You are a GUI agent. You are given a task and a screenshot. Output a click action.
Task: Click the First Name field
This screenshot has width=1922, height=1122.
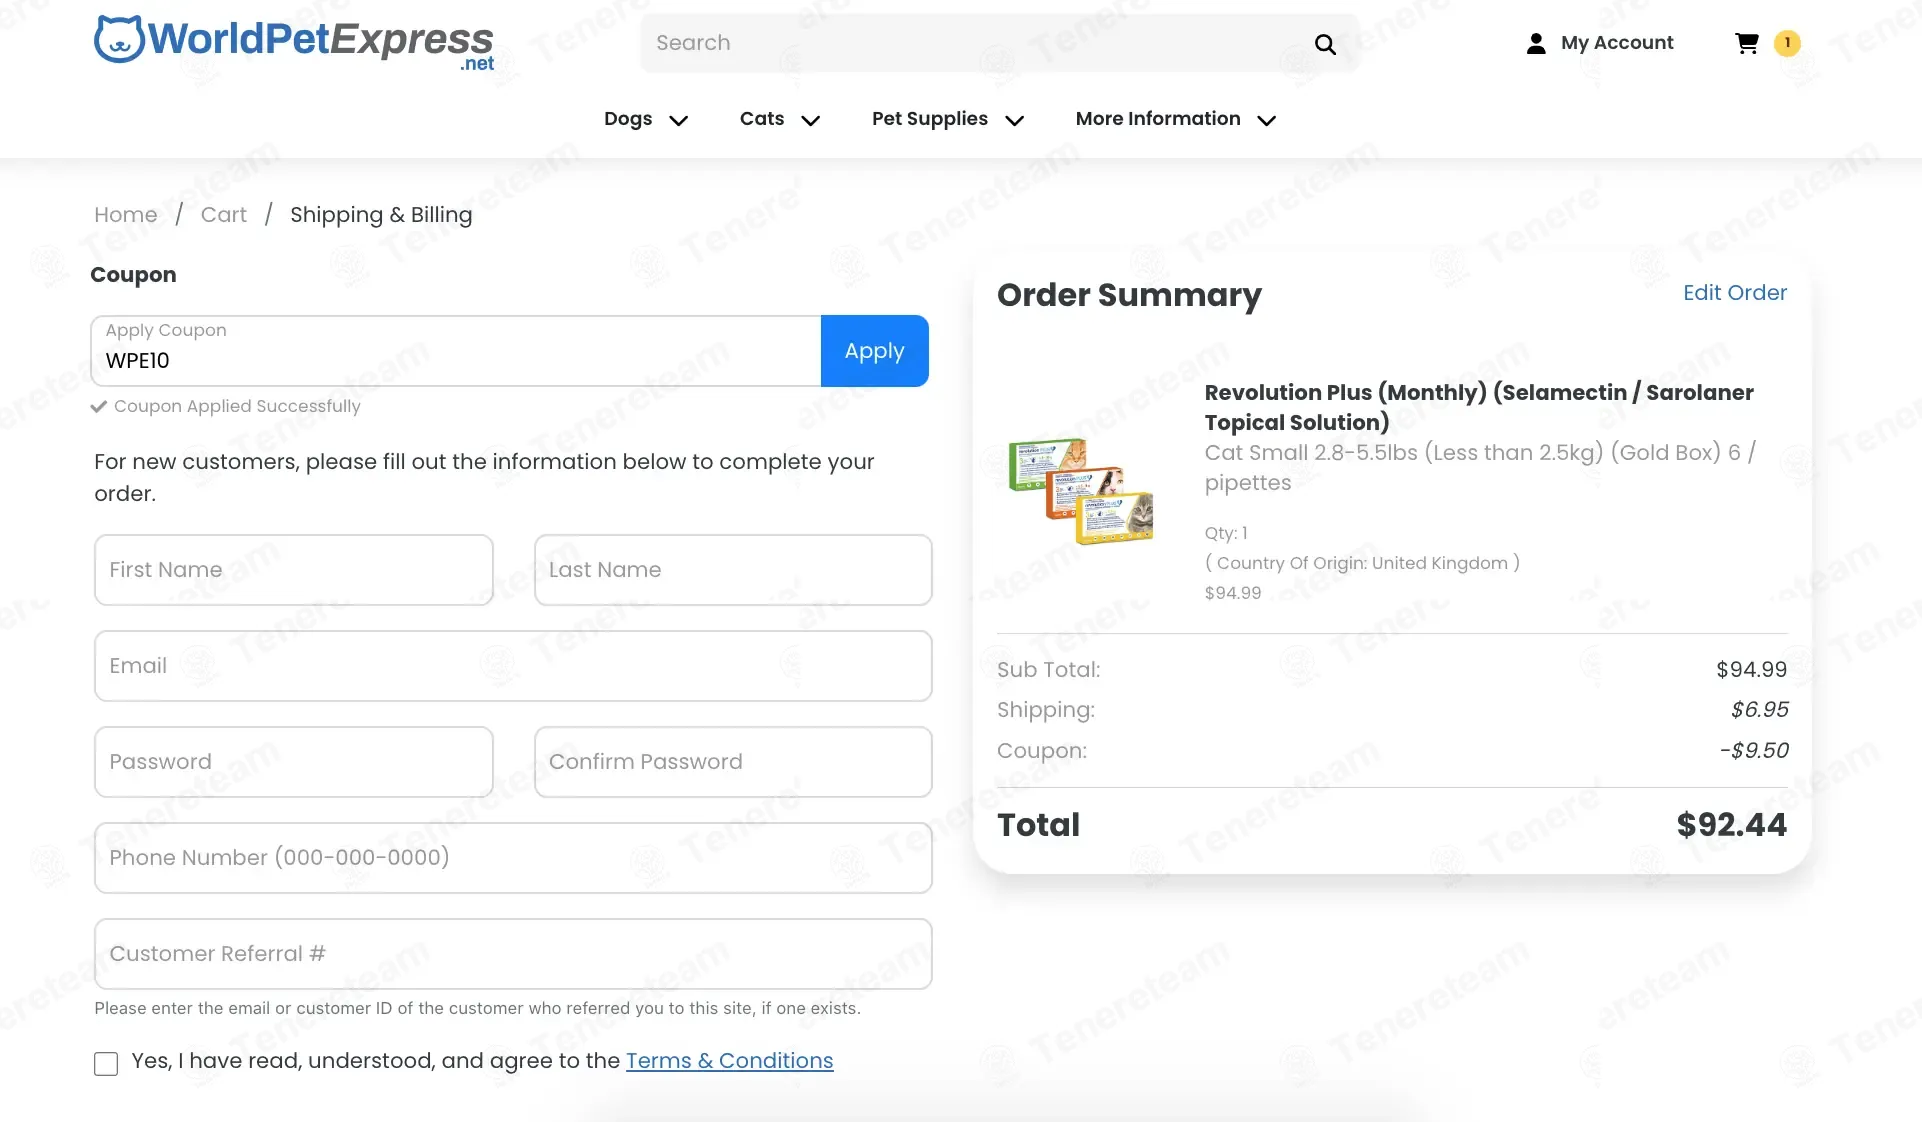click(x=294, y=570)
